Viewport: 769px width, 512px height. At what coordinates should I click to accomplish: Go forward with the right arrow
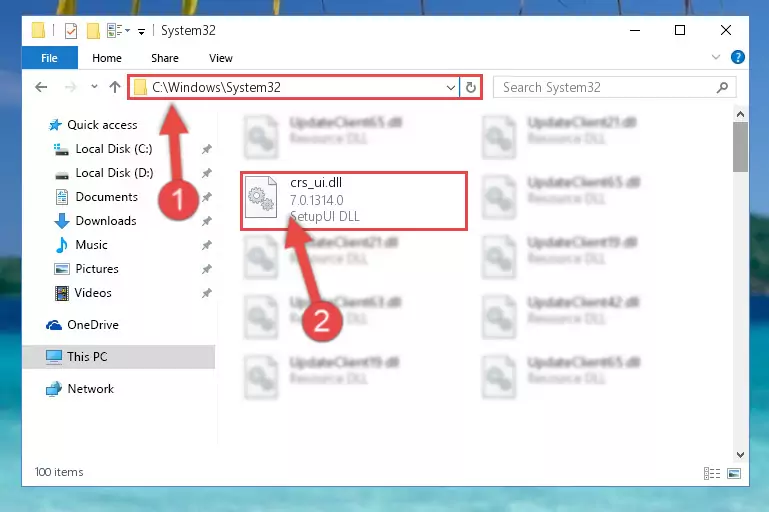71,87
